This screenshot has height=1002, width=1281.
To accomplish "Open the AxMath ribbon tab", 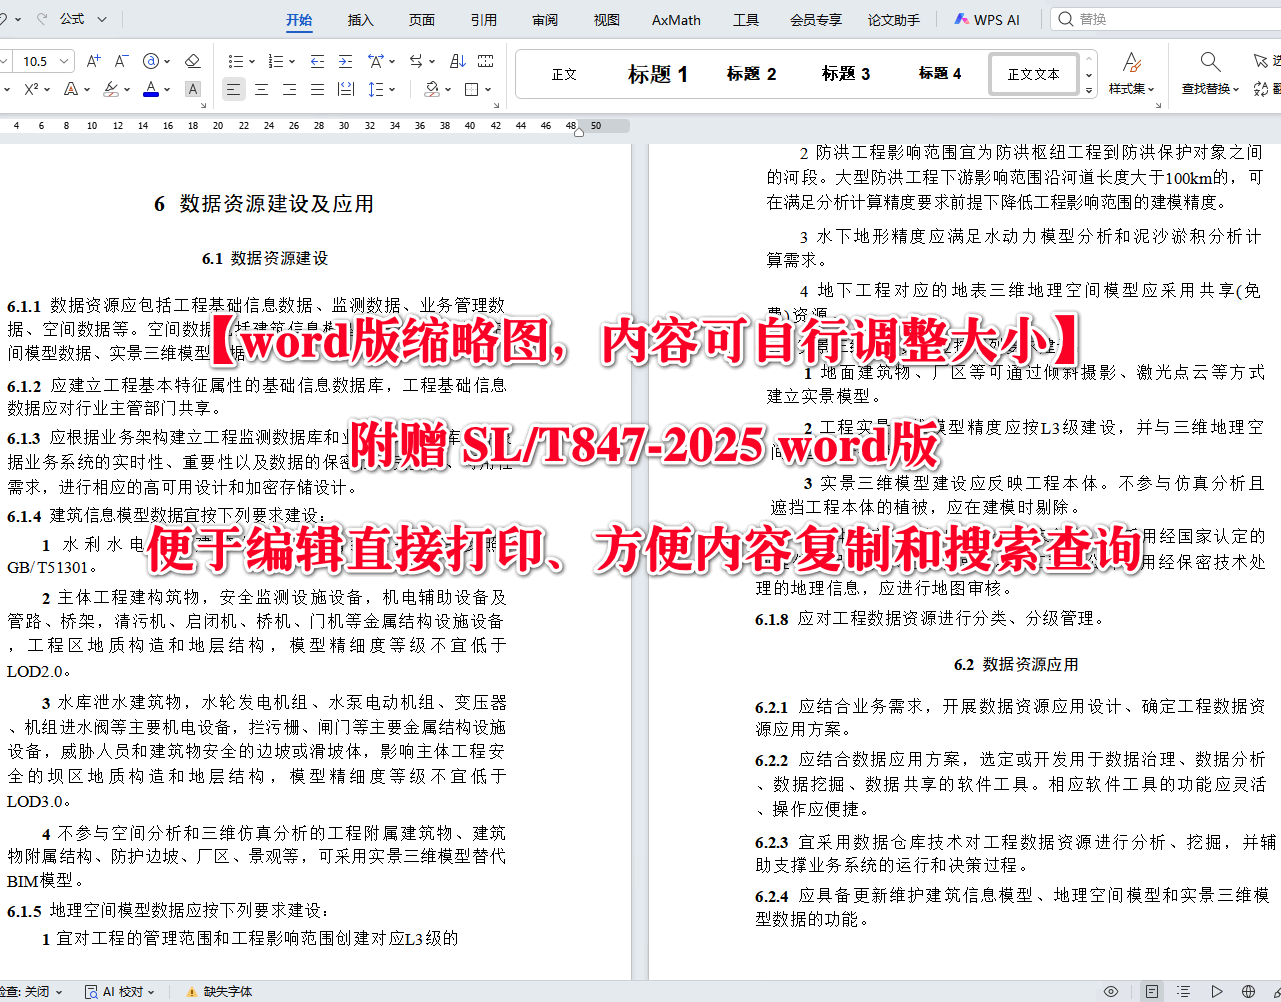I will click(x=675, y=19).
